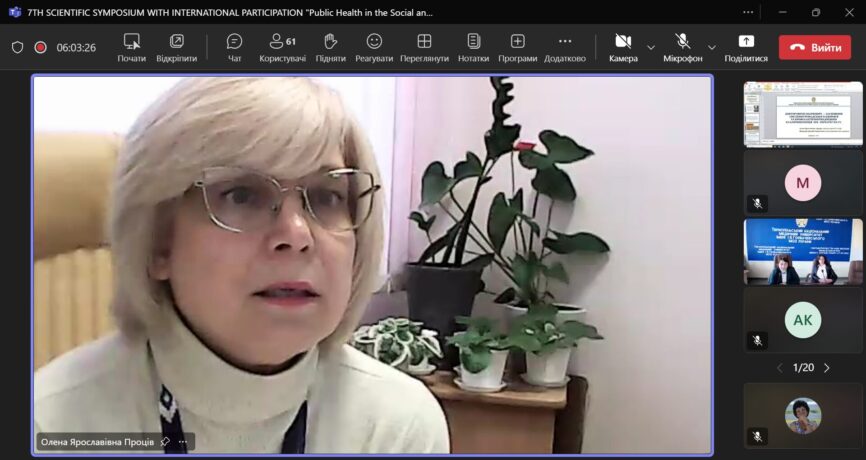Open Нотатки meeting notes
This screenshot has height=460, width=866.
pyautogui.click(x=473, y=46)
